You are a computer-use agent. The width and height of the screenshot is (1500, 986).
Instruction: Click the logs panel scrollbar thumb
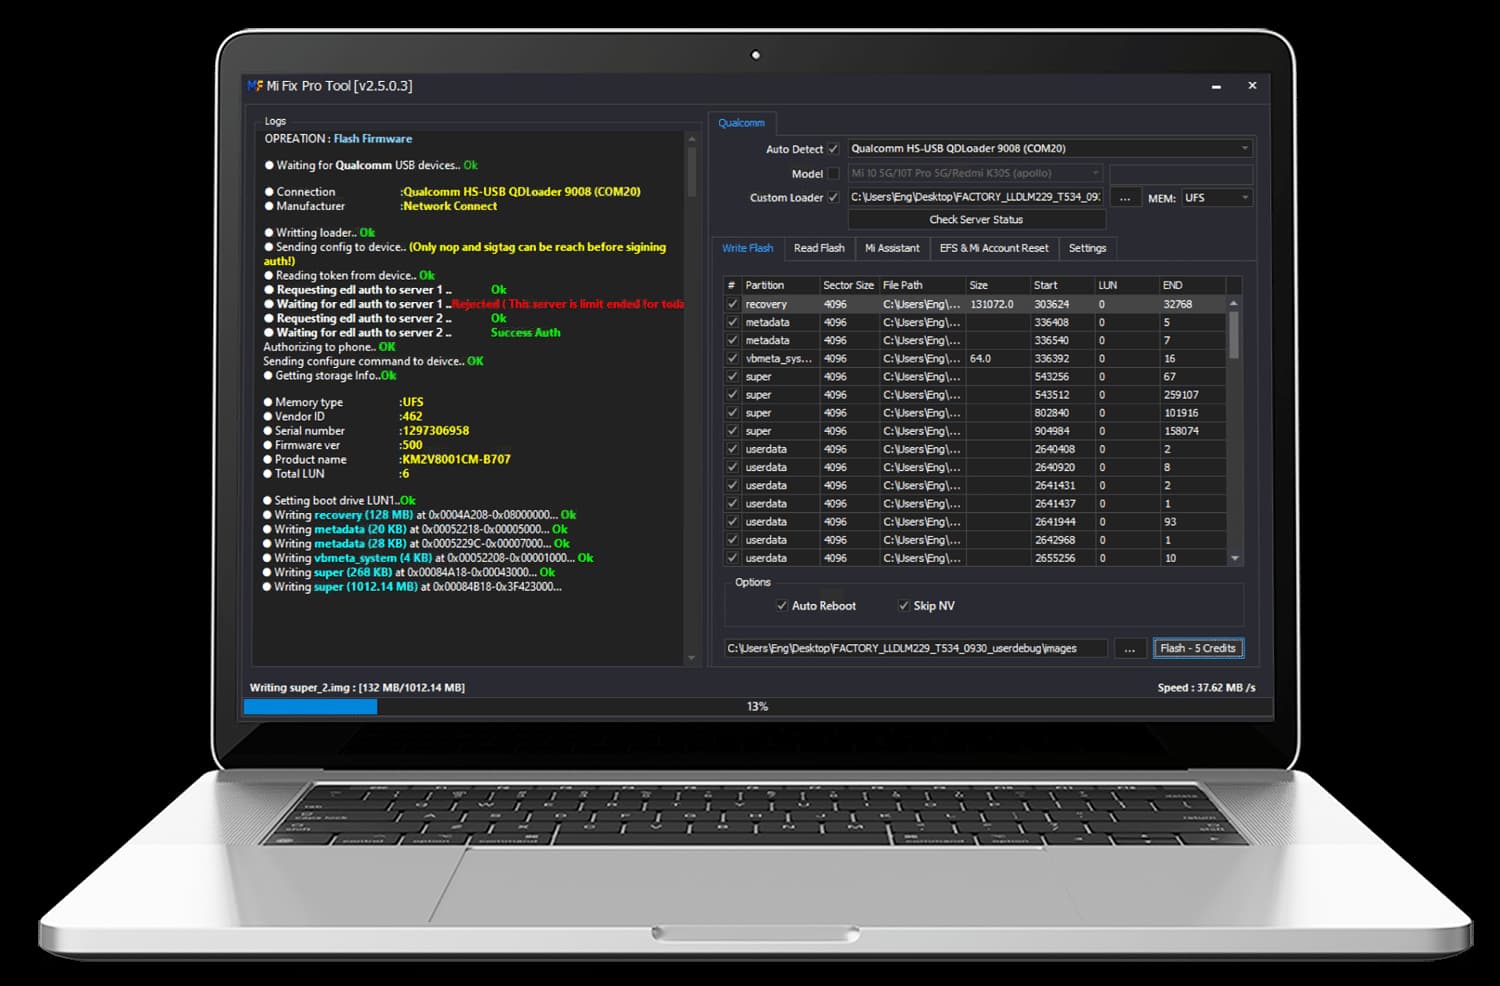coord(690,172)
